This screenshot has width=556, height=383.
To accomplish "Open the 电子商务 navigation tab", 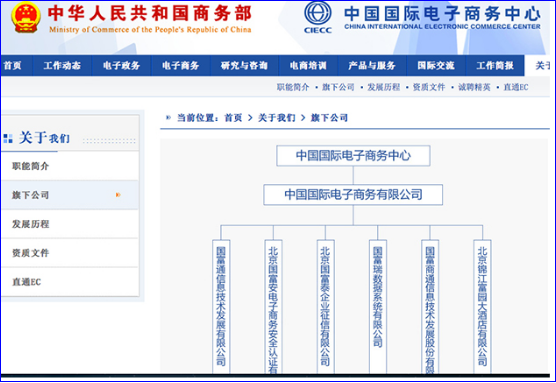I will 181,66.
